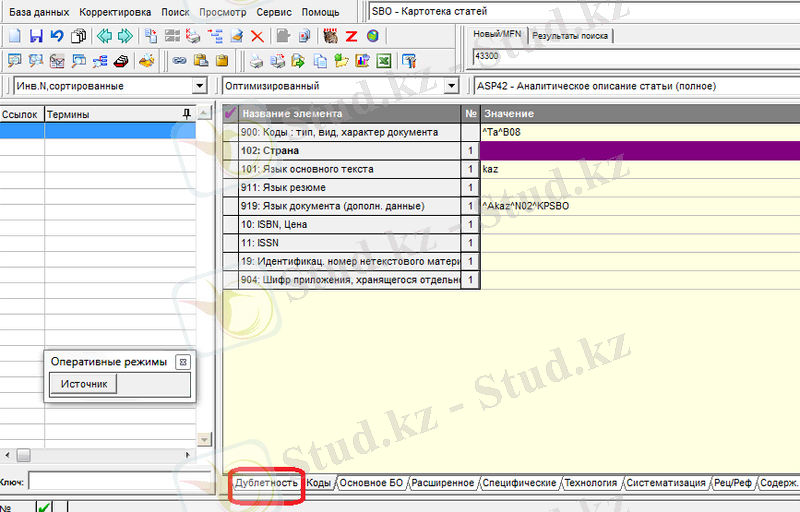Select the Расширенное bottom tab
The height and width of the screenshot is (512, 800).
pos(442,482)
